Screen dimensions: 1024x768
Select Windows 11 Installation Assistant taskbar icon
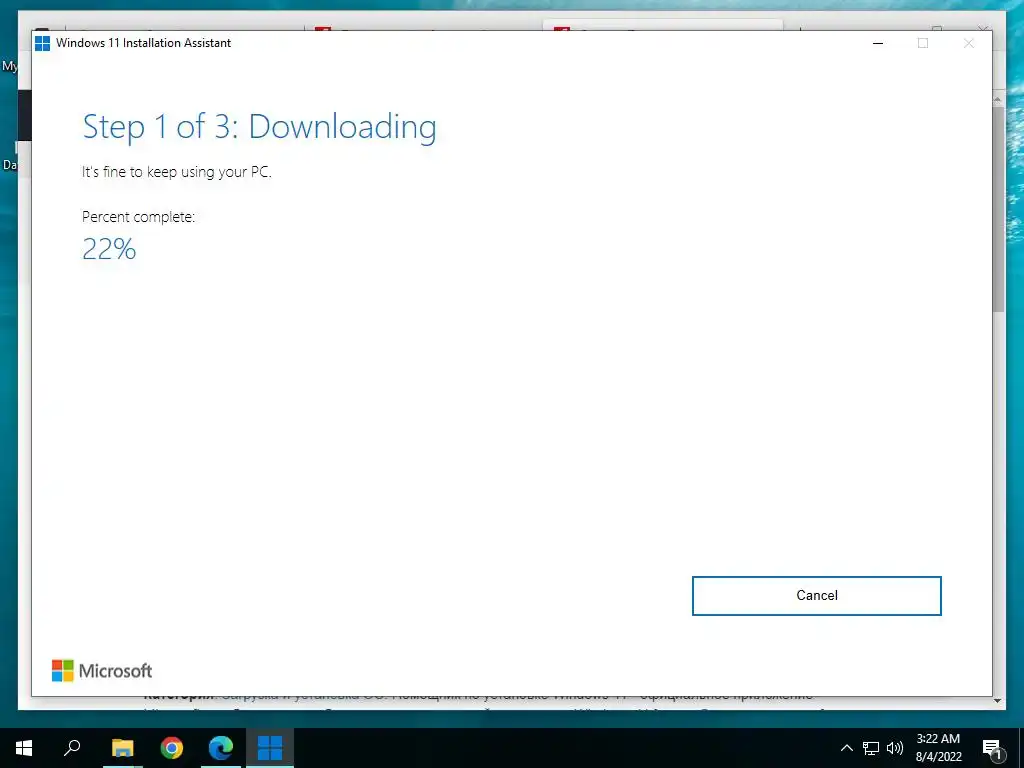pyautogui.click(x=270, y=748)
